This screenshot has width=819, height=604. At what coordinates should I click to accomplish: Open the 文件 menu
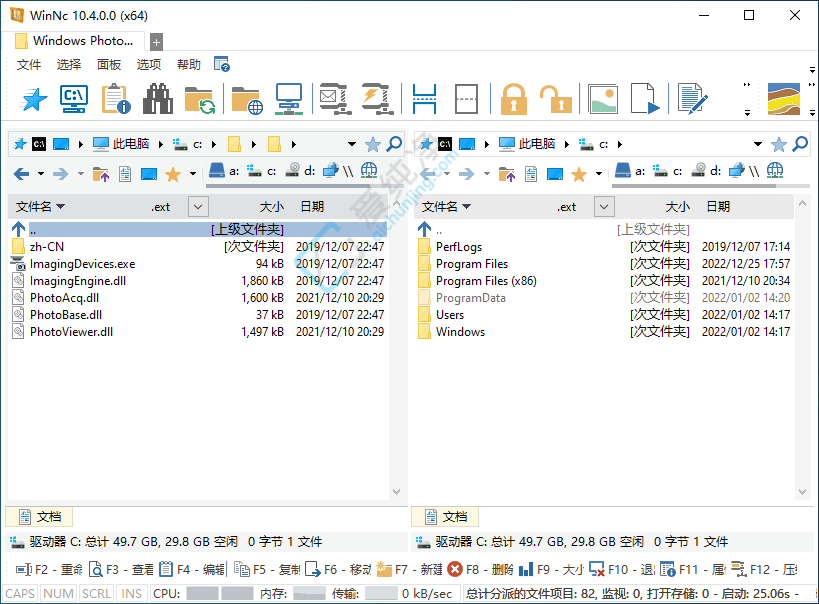pos(29,64)
